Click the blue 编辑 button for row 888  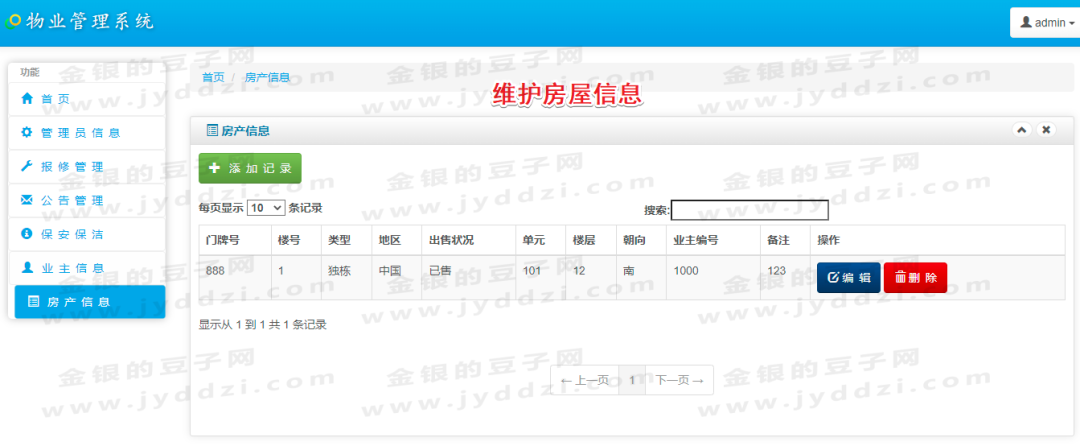[849, 277]
